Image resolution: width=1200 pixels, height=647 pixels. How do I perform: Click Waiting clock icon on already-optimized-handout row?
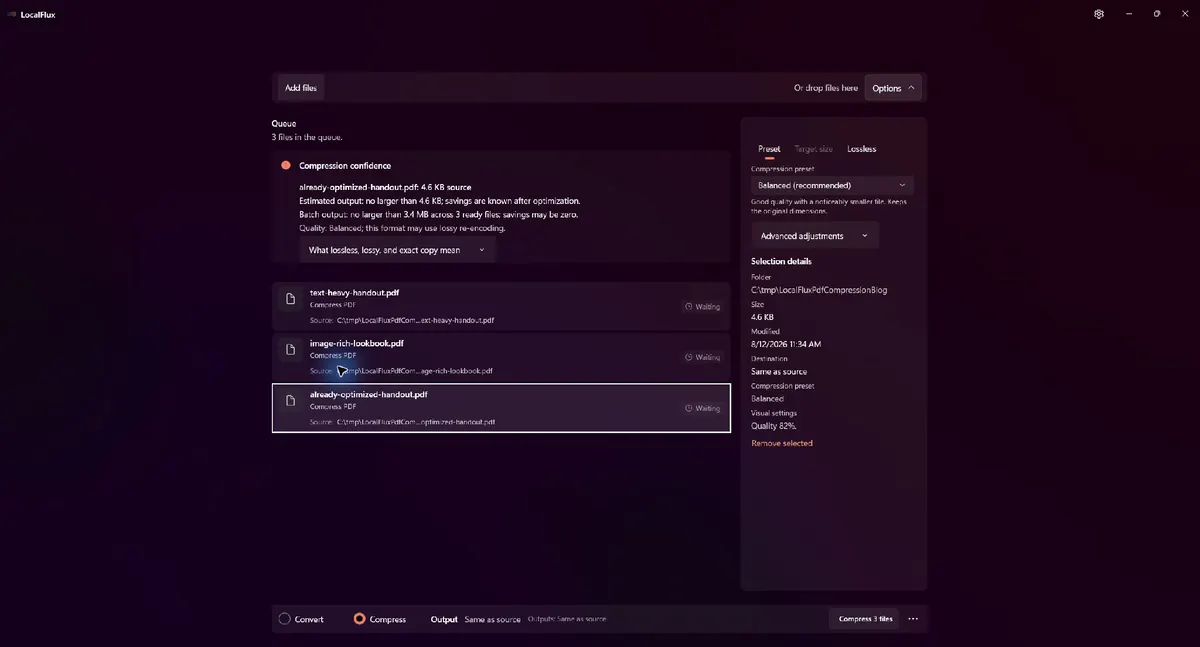point(689,408)
